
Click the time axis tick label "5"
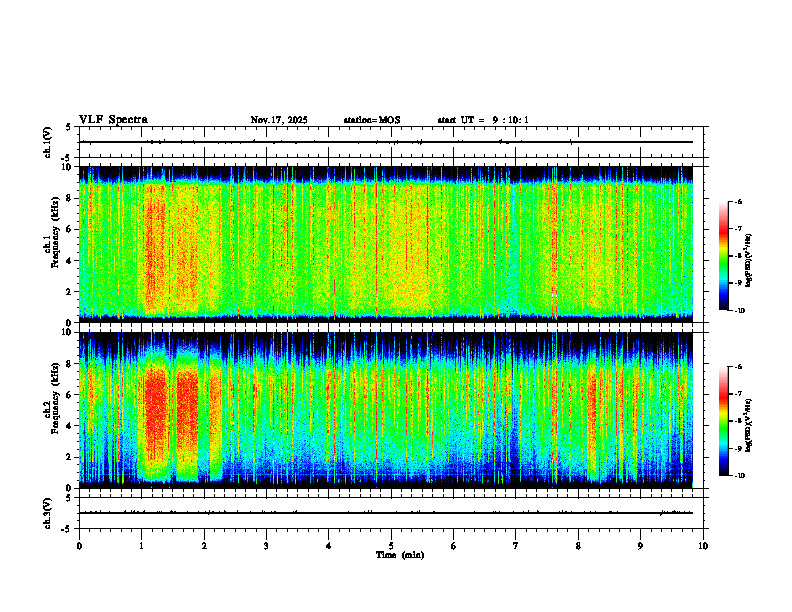coord(391,546)
